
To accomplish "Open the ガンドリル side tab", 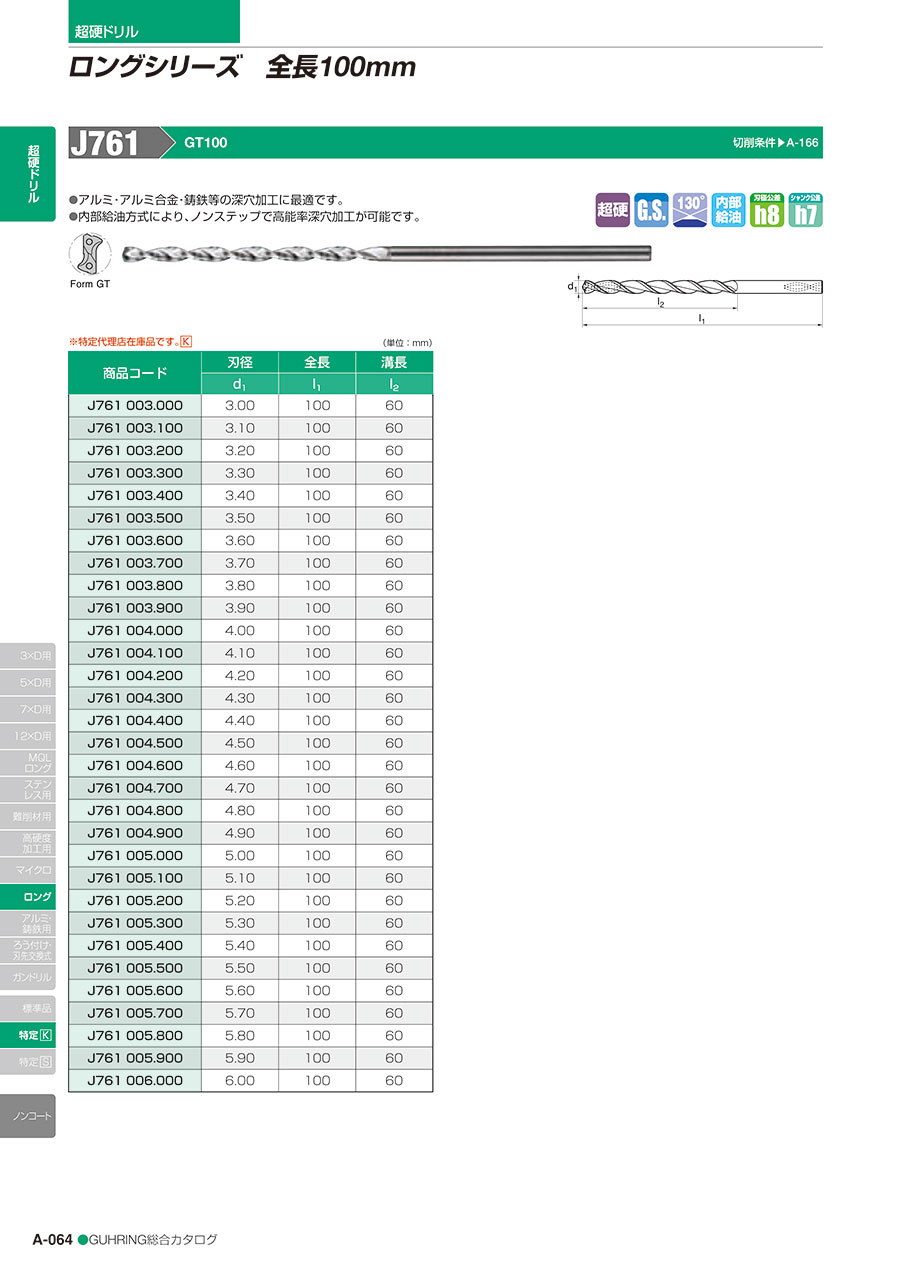I will pos(28,976).
